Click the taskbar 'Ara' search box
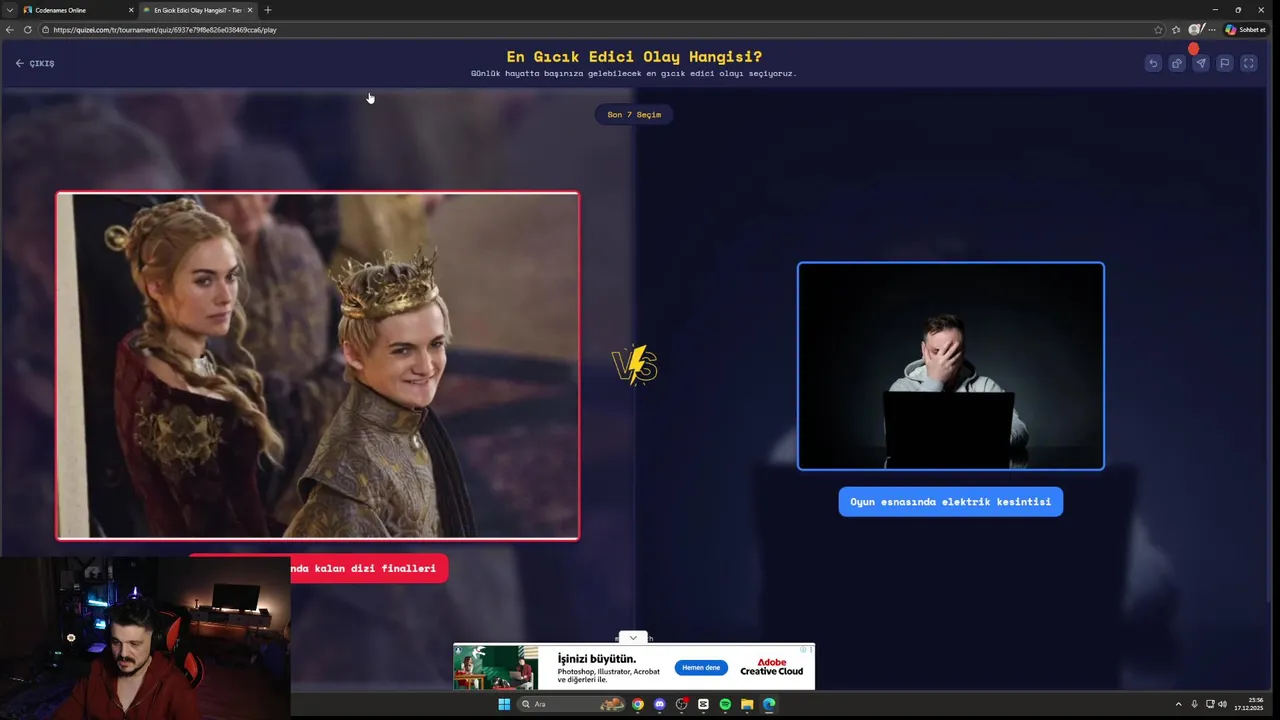The image size is (1280, 720). pos(572,704)
